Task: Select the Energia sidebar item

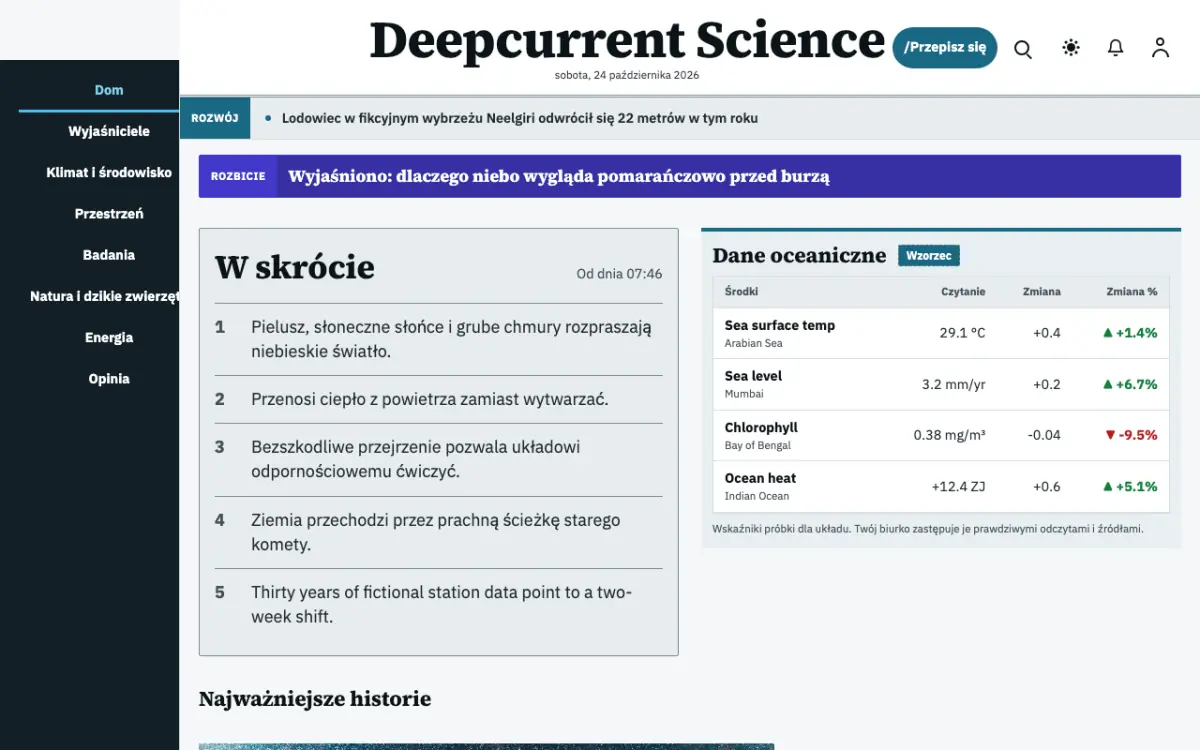Action: (x=109, y=337)
